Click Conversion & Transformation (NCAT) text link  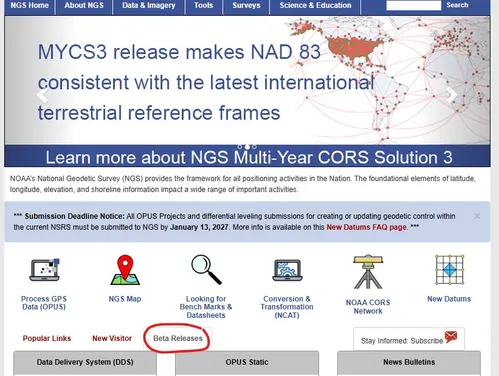(287, 307)
